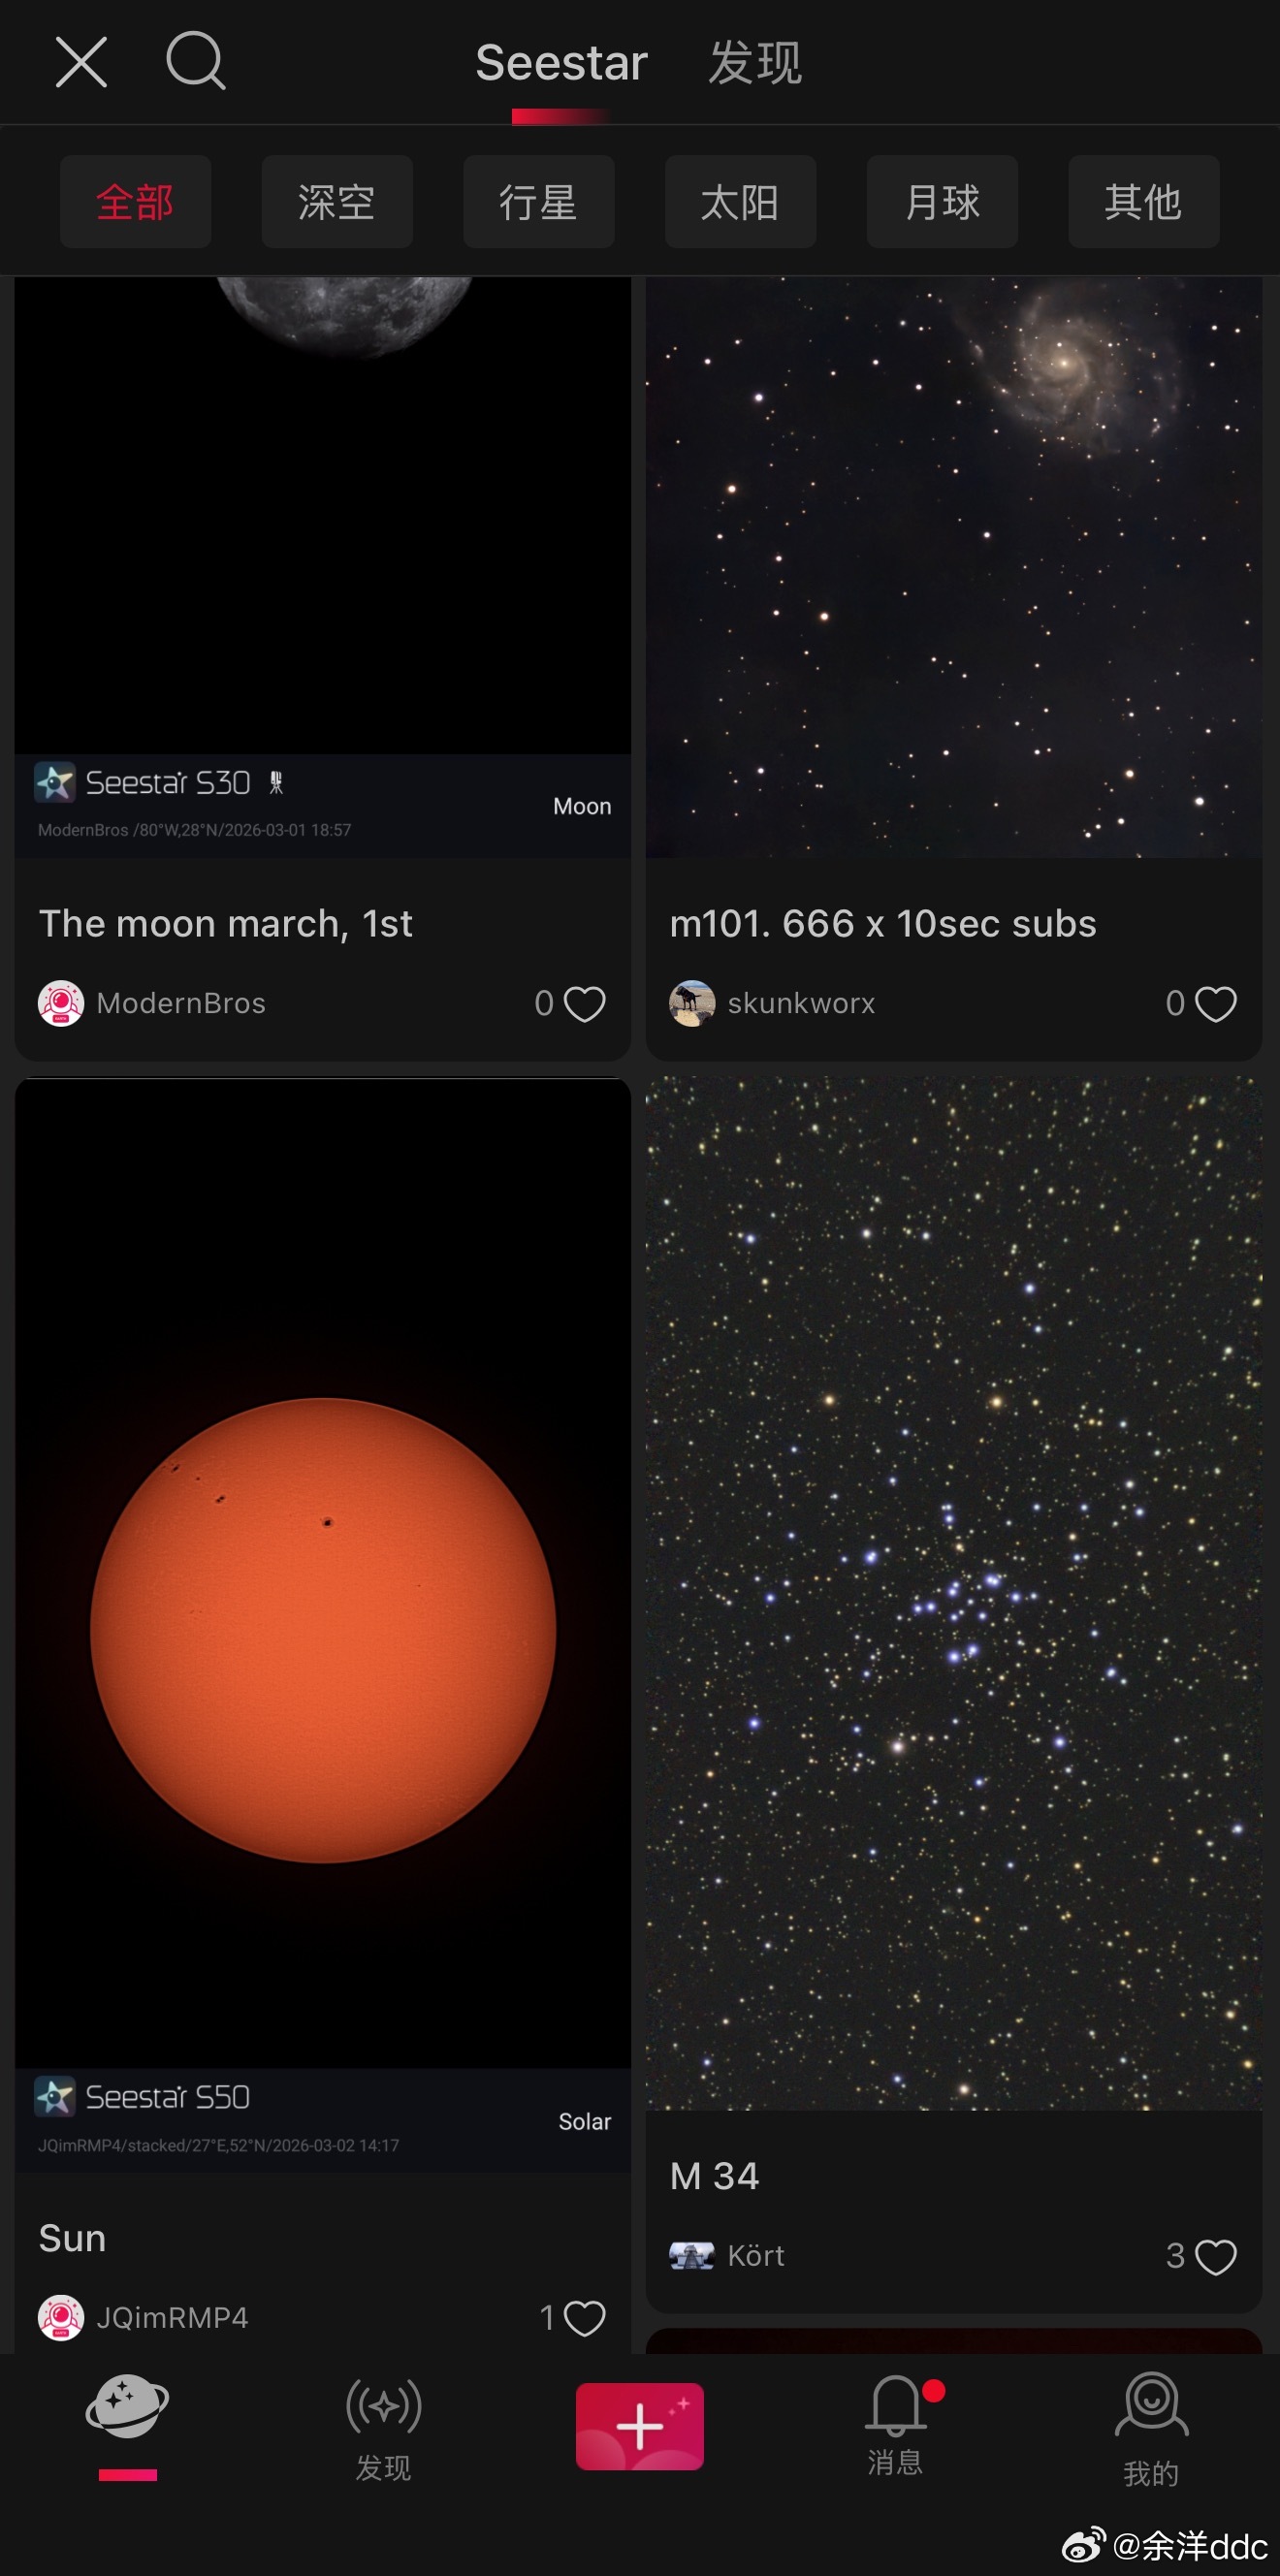Switch to the 发现 top tab
This screenshot has height=2576, width=1280.
coord(755,63)
